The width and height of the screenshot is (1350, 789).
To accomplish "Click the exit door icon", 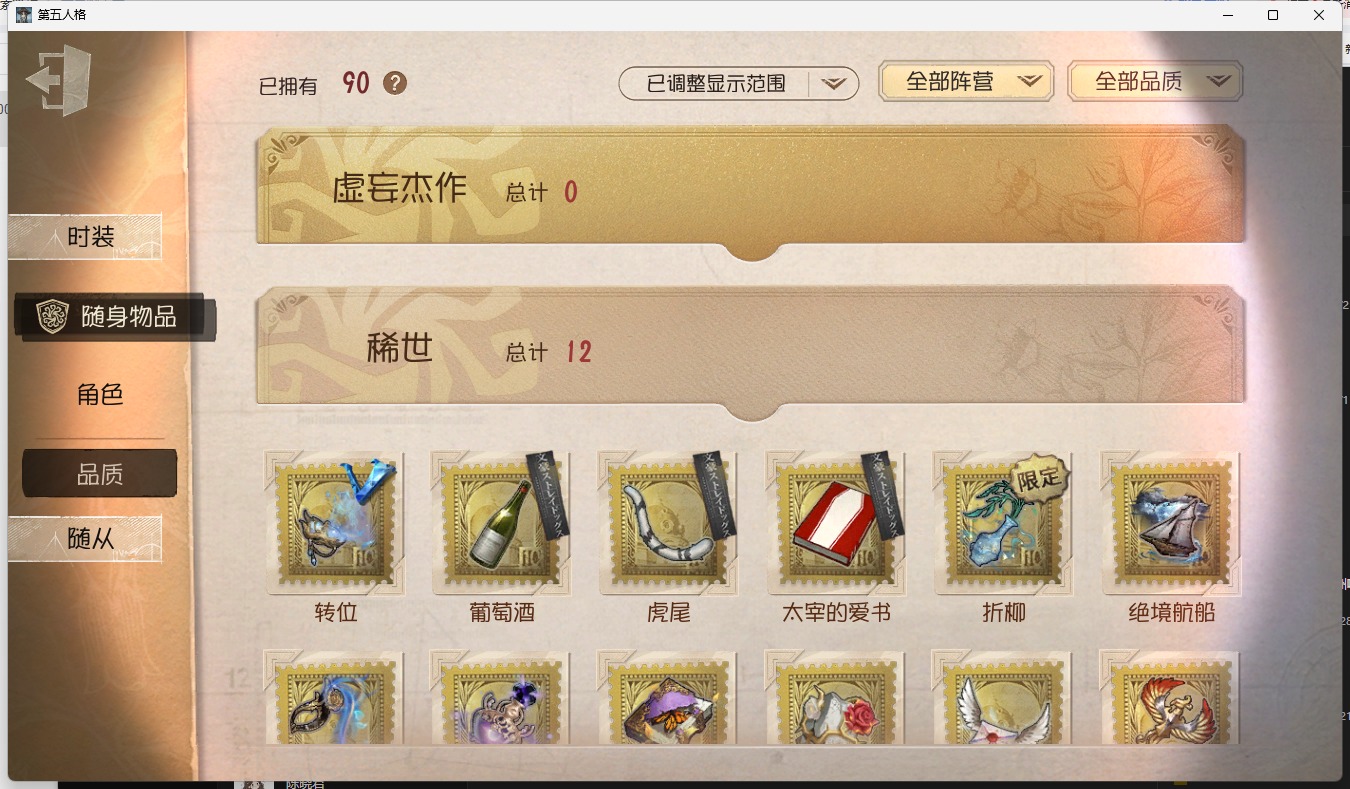I will click(x=59, y=79).
